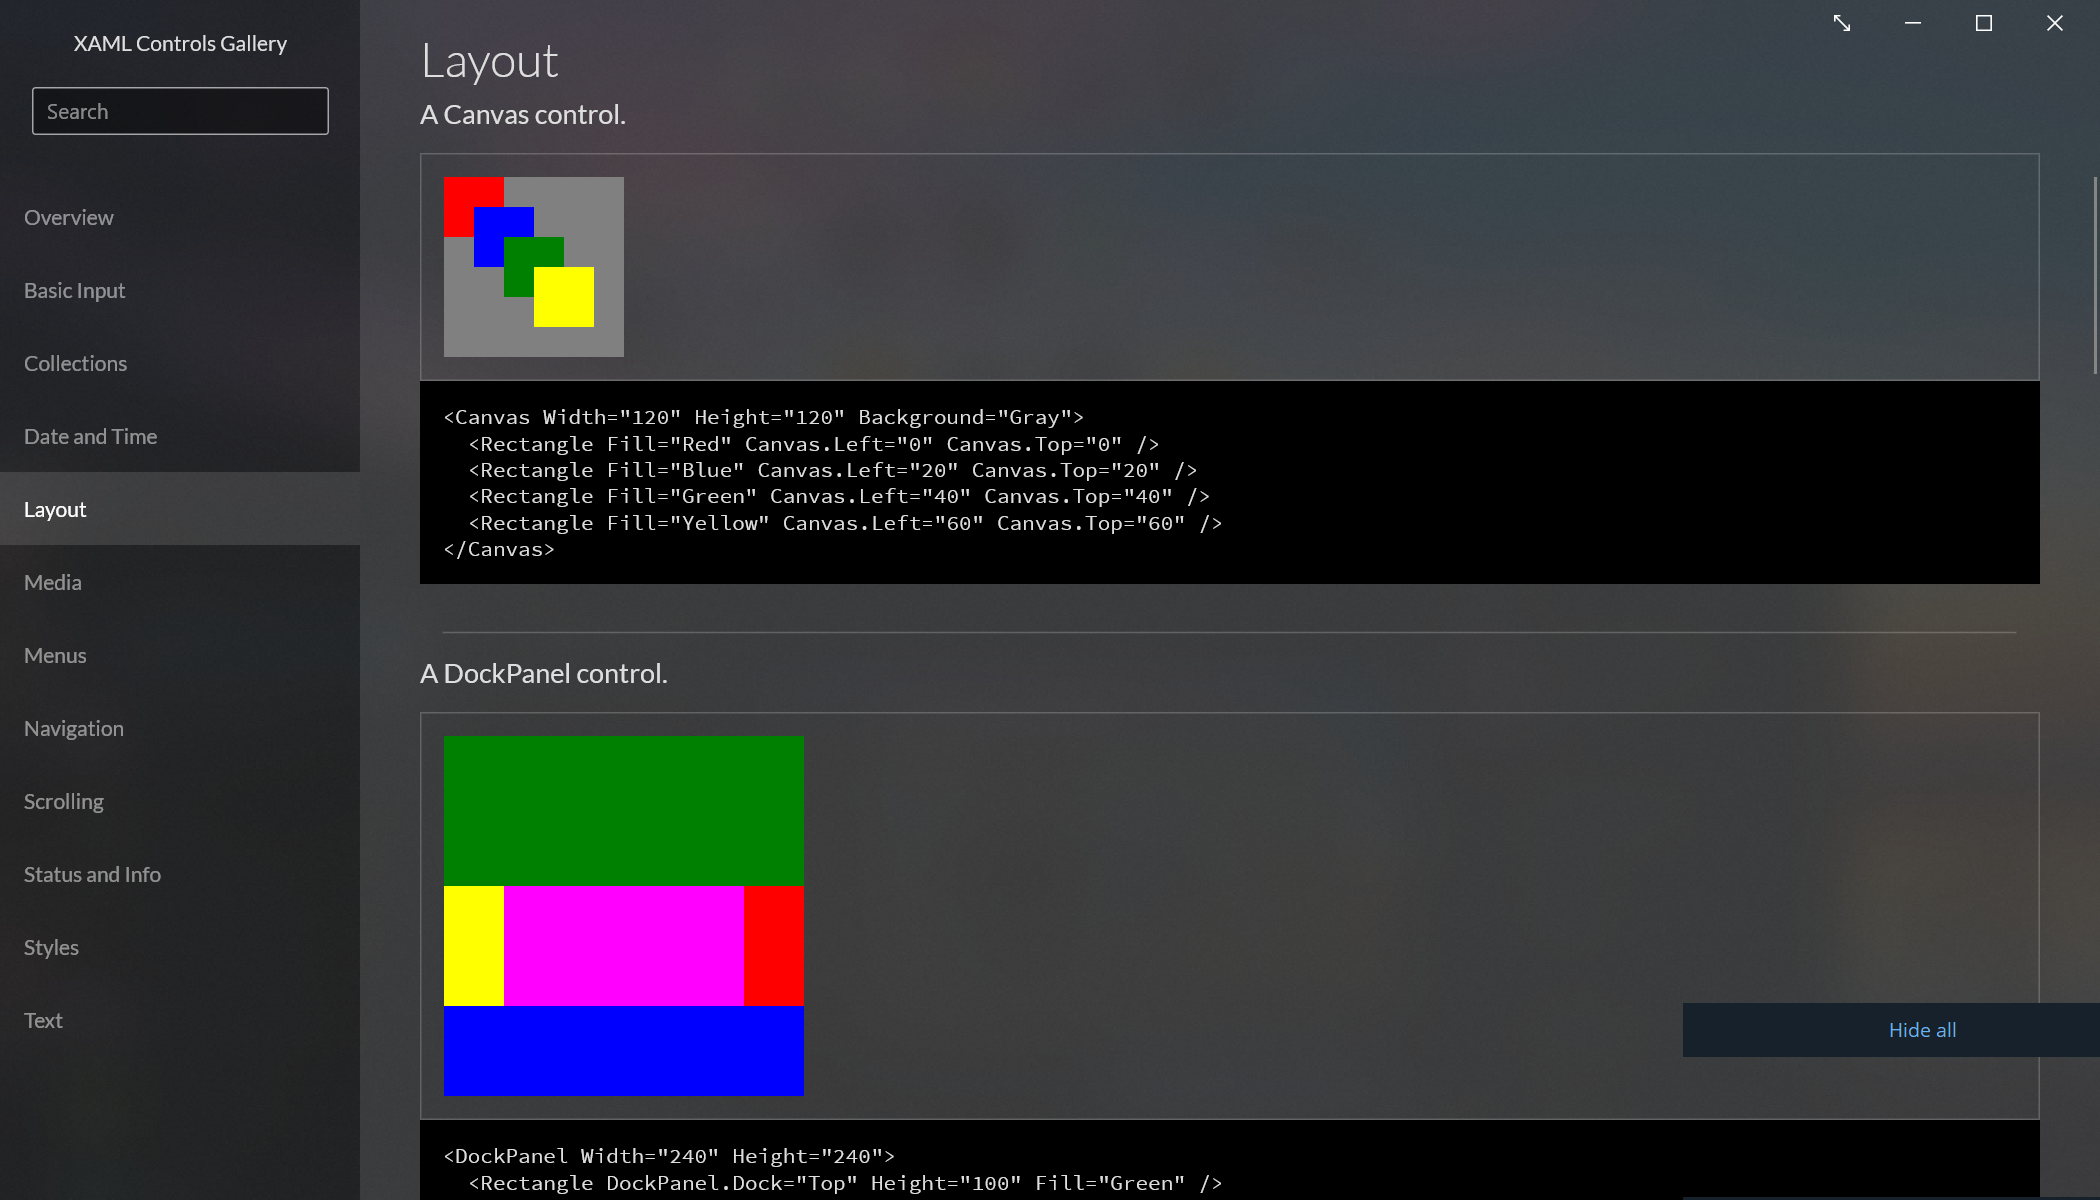This screenshot has width=2100, height=1200.
Task: Open the Scrolling section
Action: 63,801
